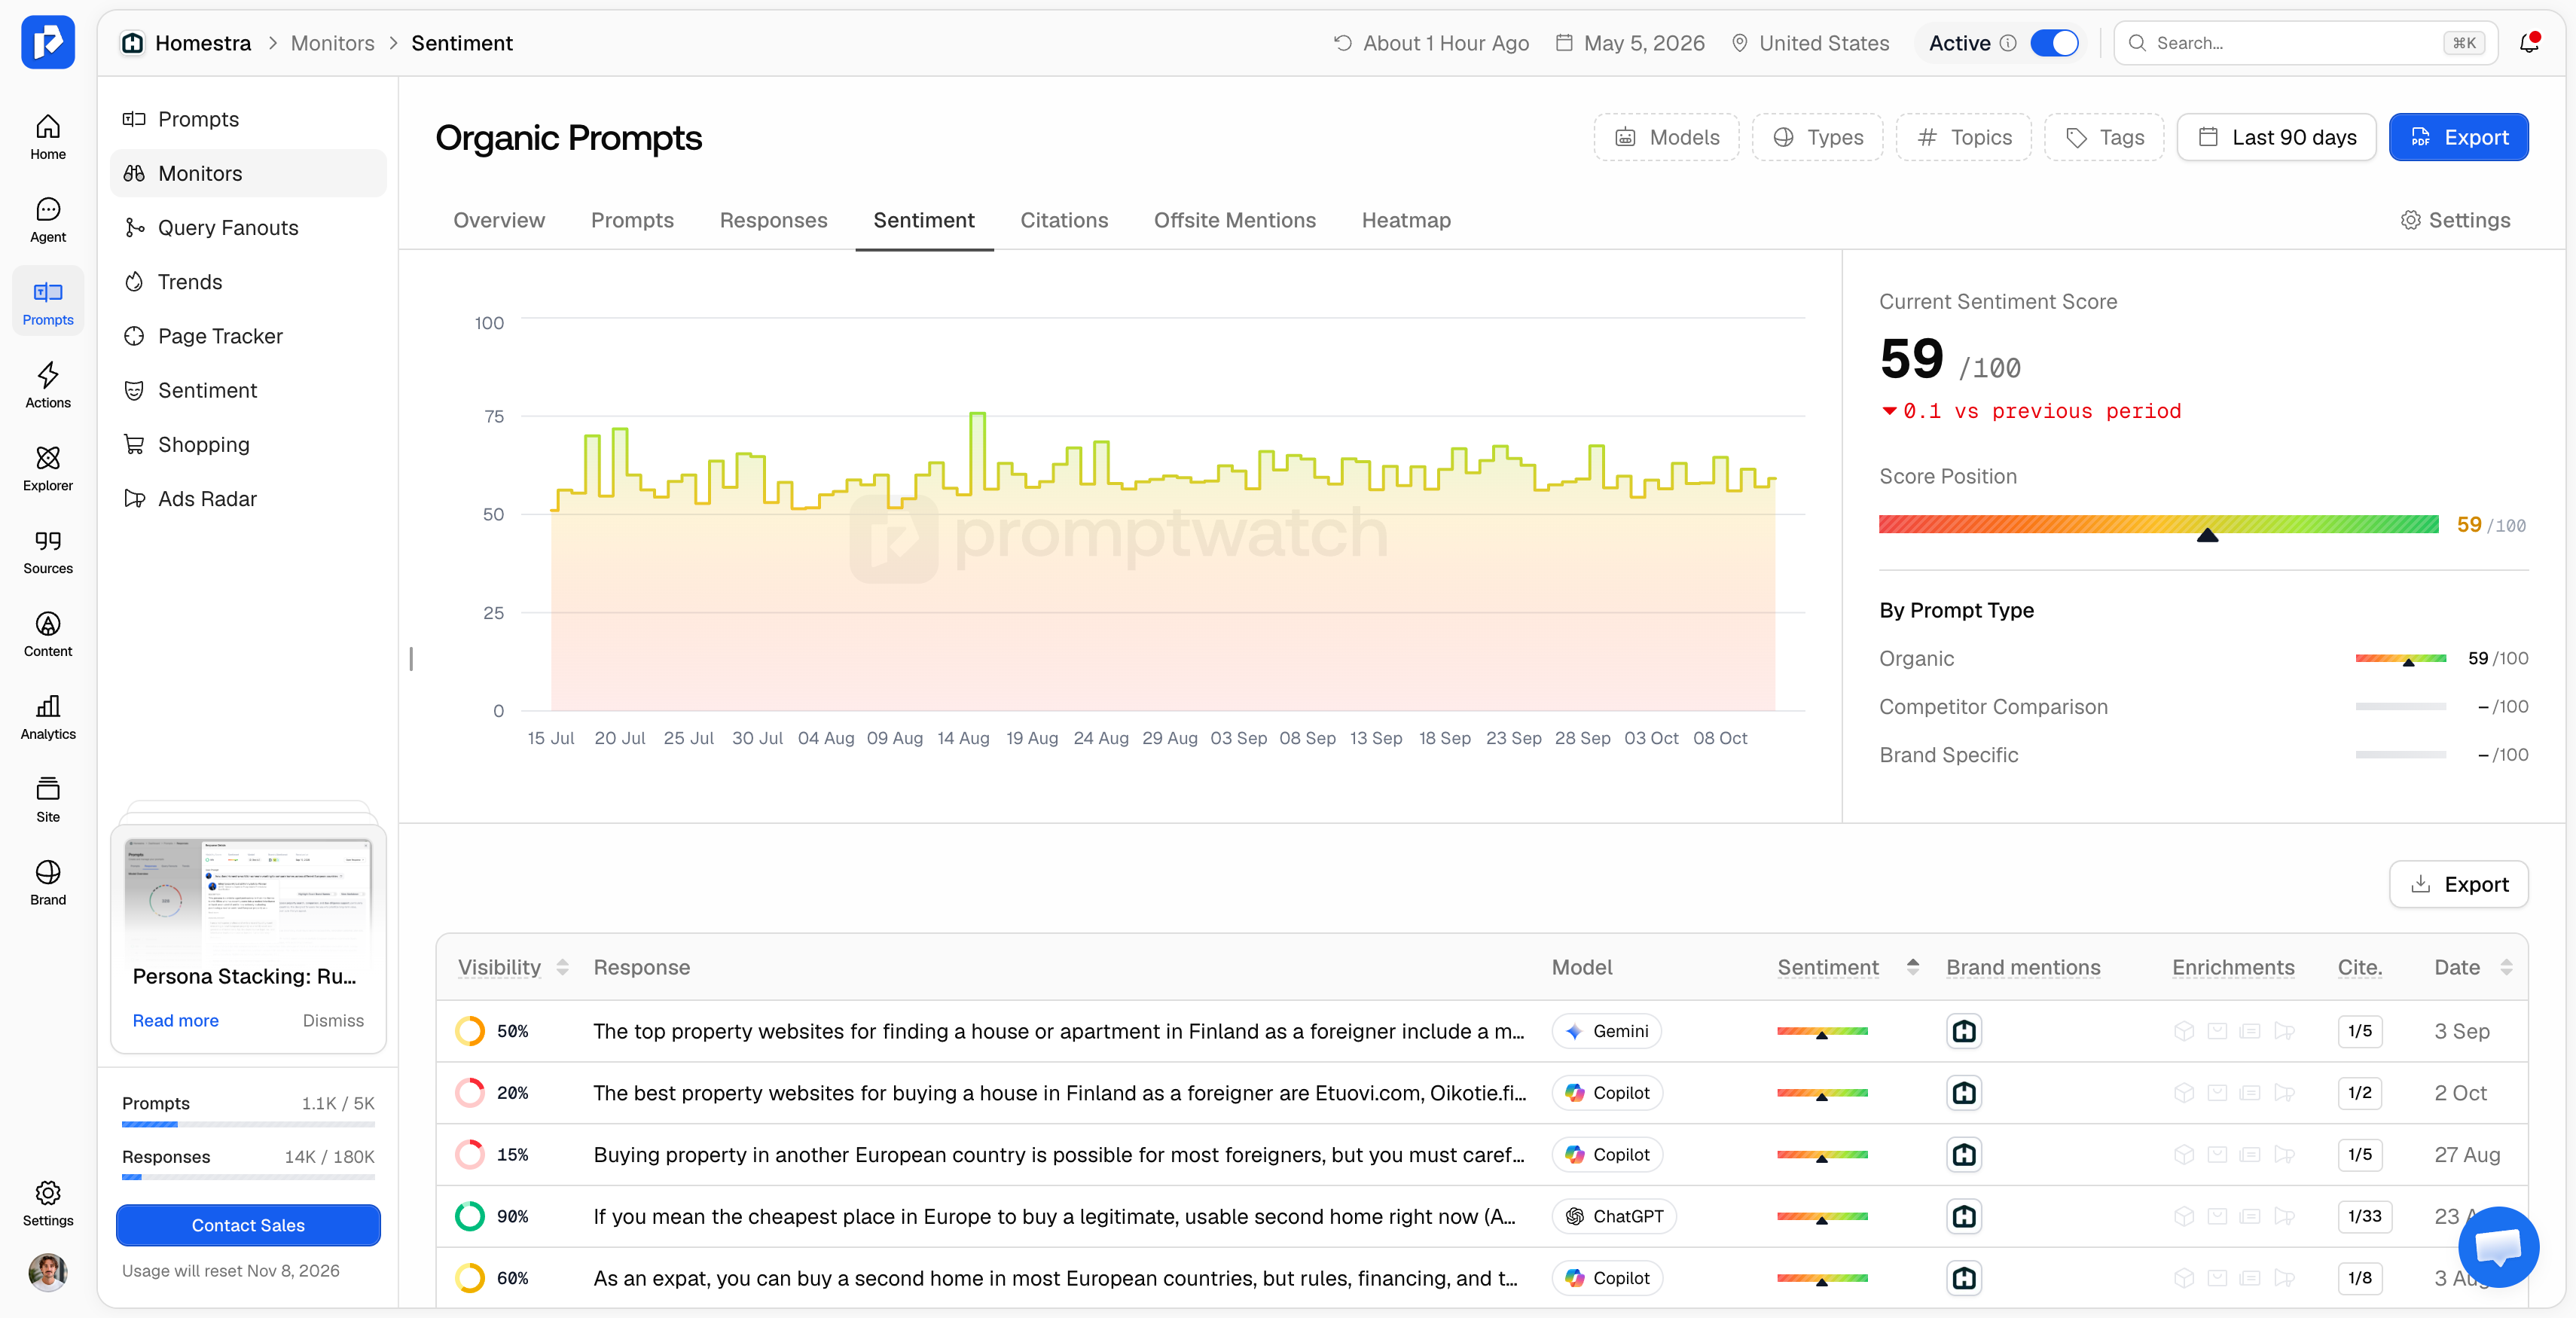Select Query Fanouts in side menu
The image size is (2576, 1318).
[x=248, y=227]
